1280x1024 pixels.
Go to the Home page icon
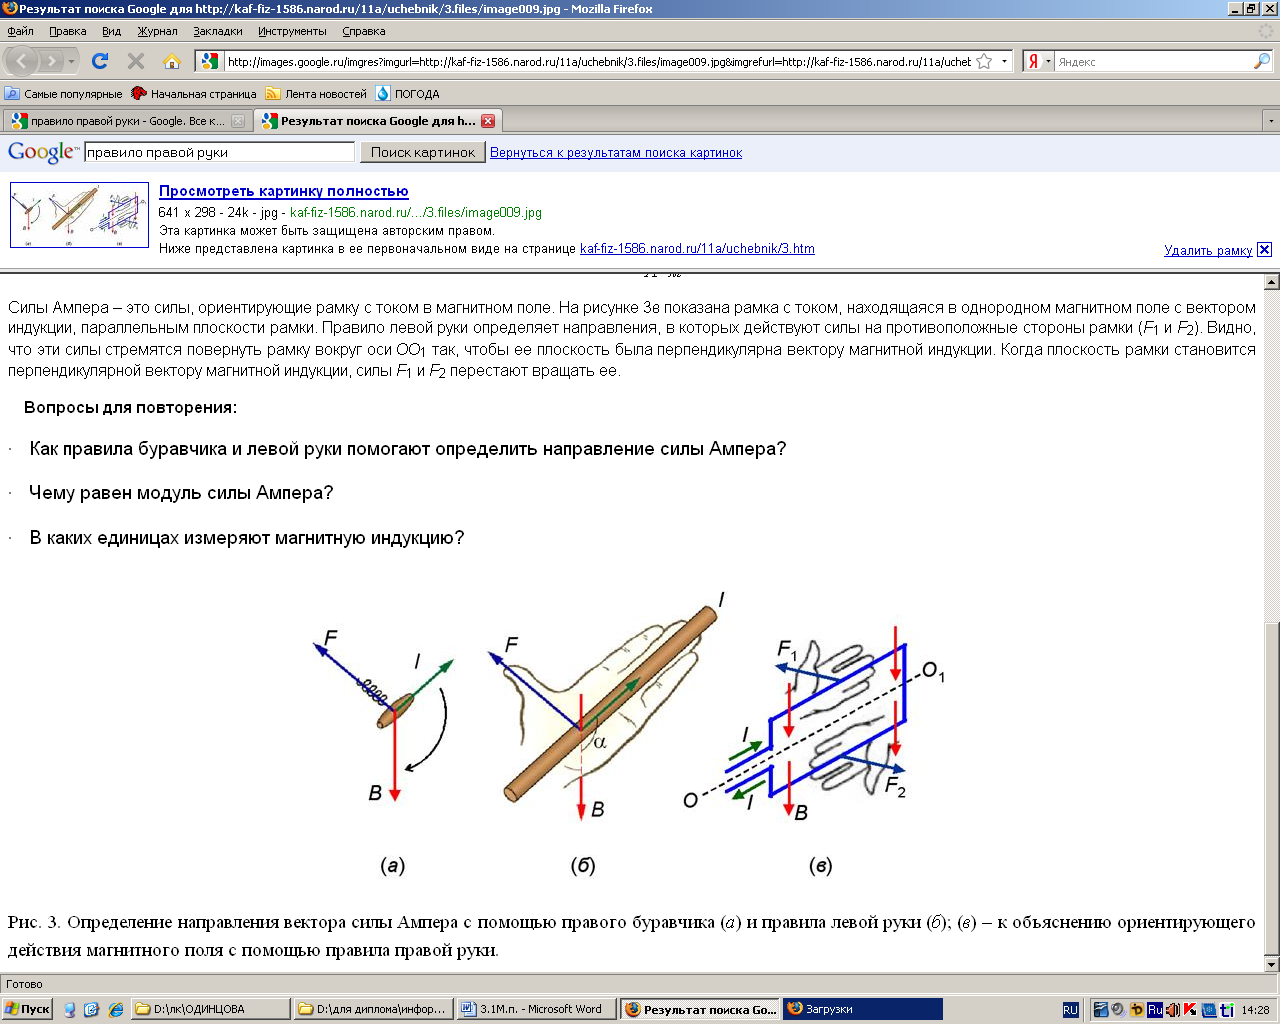point(172,61)
